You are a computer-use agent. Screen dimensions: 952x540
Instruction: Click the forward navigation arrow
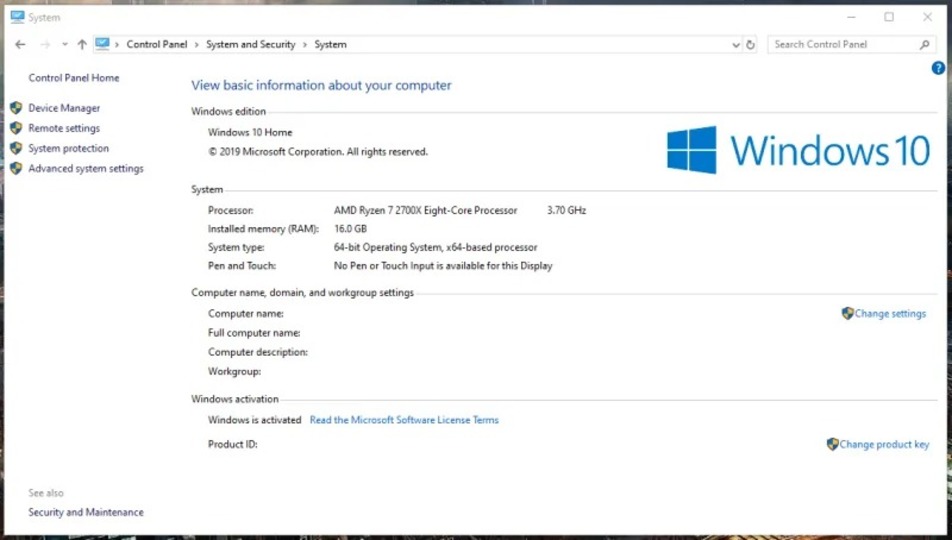pyautogui.click(x=45, y=44)
